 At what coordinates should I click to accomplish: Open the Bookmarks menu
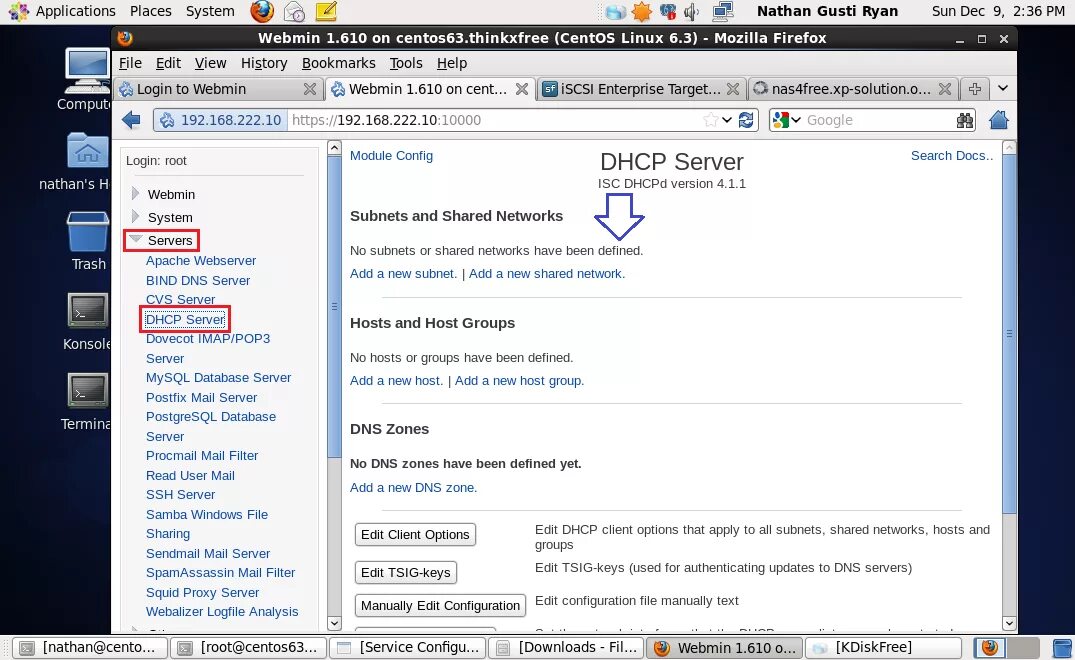pyautogui.click(x=339, y=63)
